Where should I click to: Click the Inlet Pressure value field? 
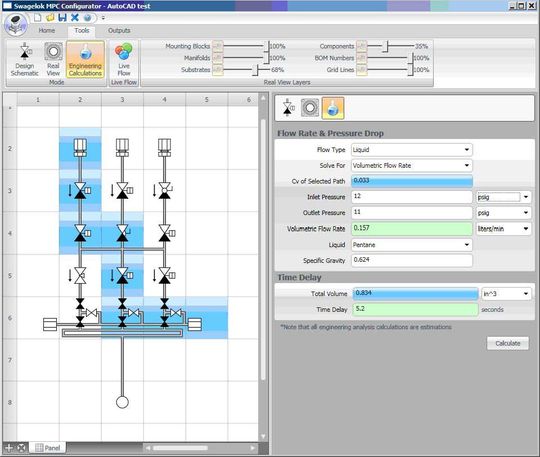[x=412, y=197]
